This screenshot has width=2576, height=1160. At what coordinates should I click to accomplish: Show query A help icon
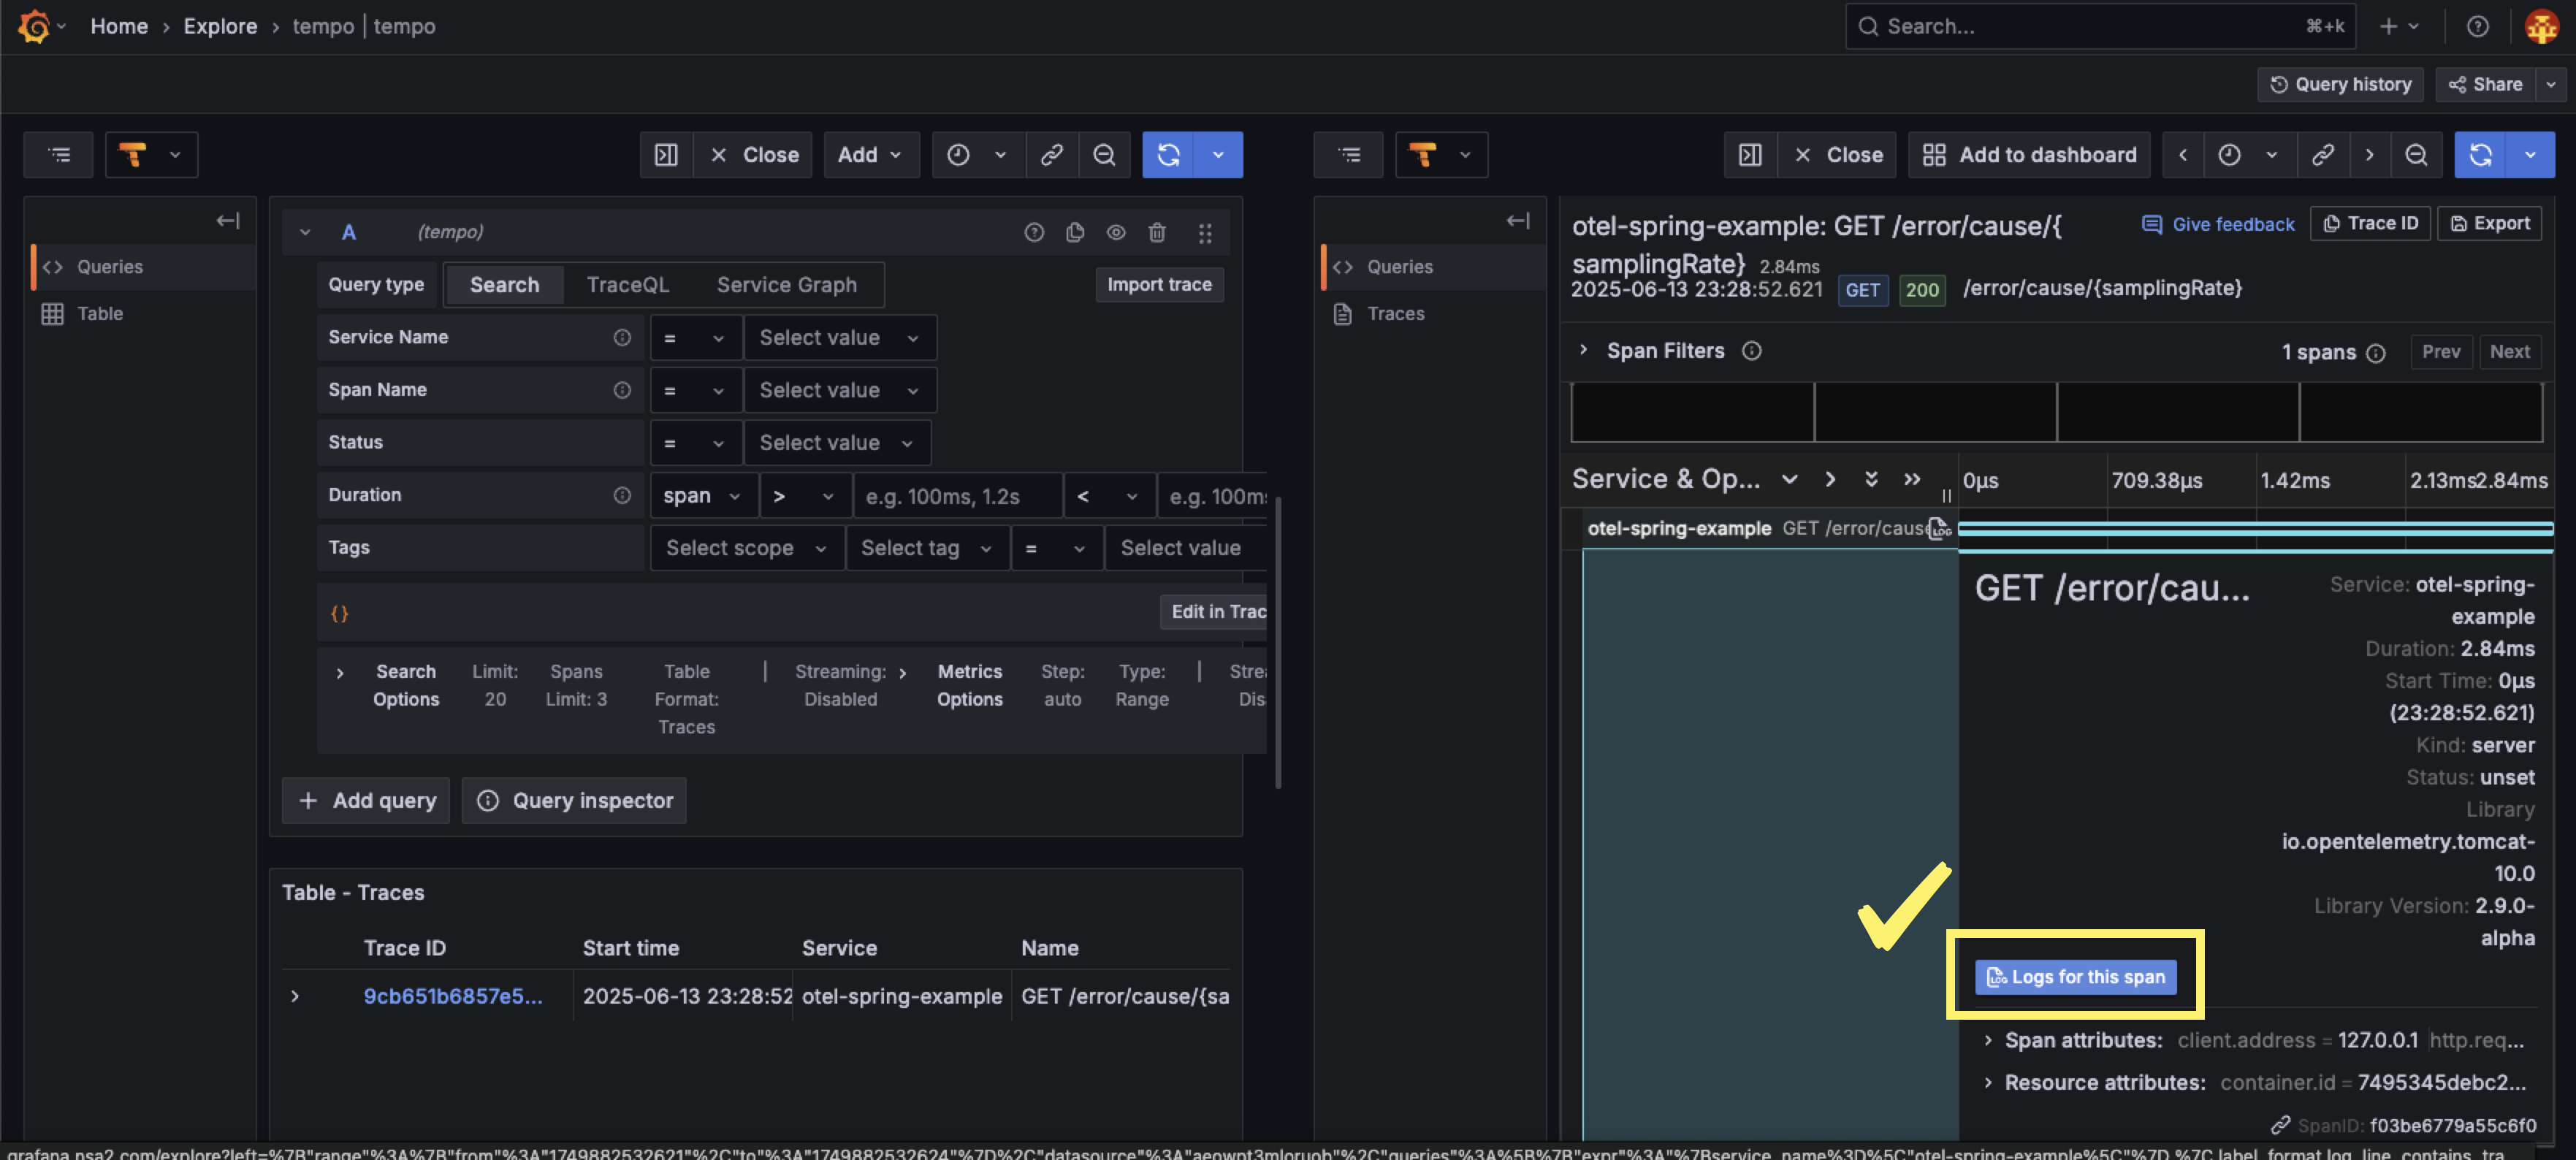coord(1034,232)
